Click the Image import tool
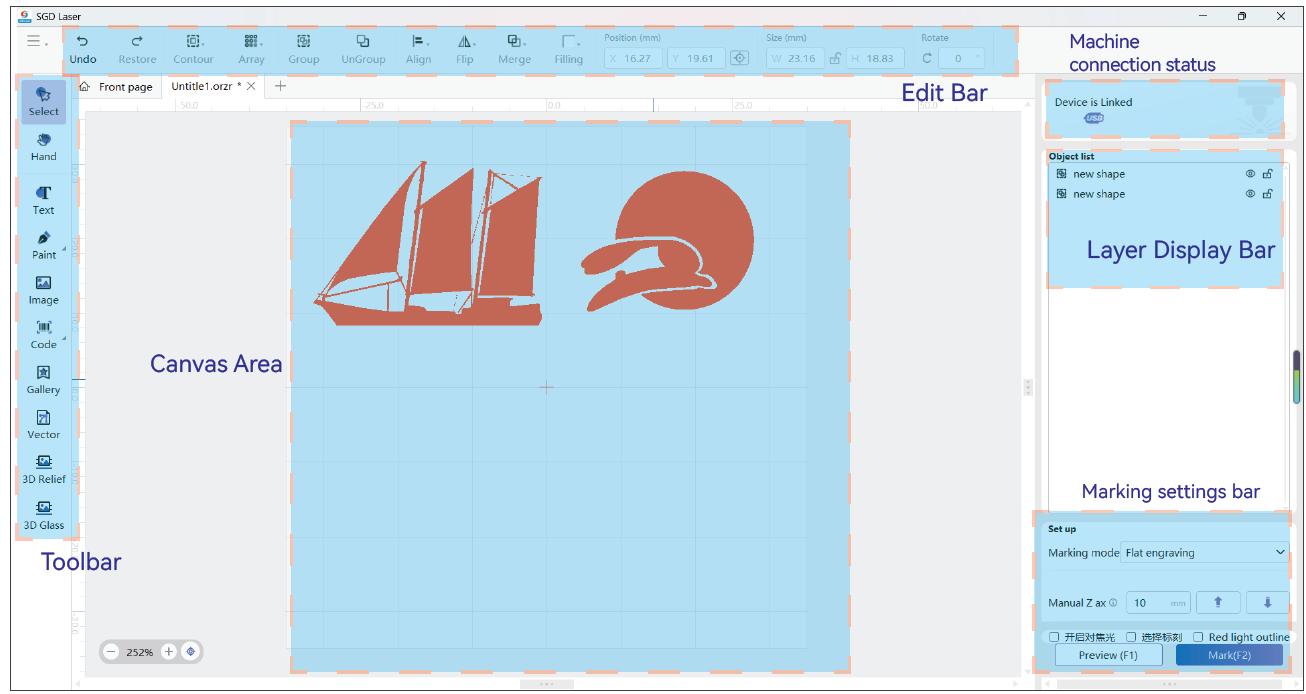Viewport: 1306px width, 694px height. point(43,289)
